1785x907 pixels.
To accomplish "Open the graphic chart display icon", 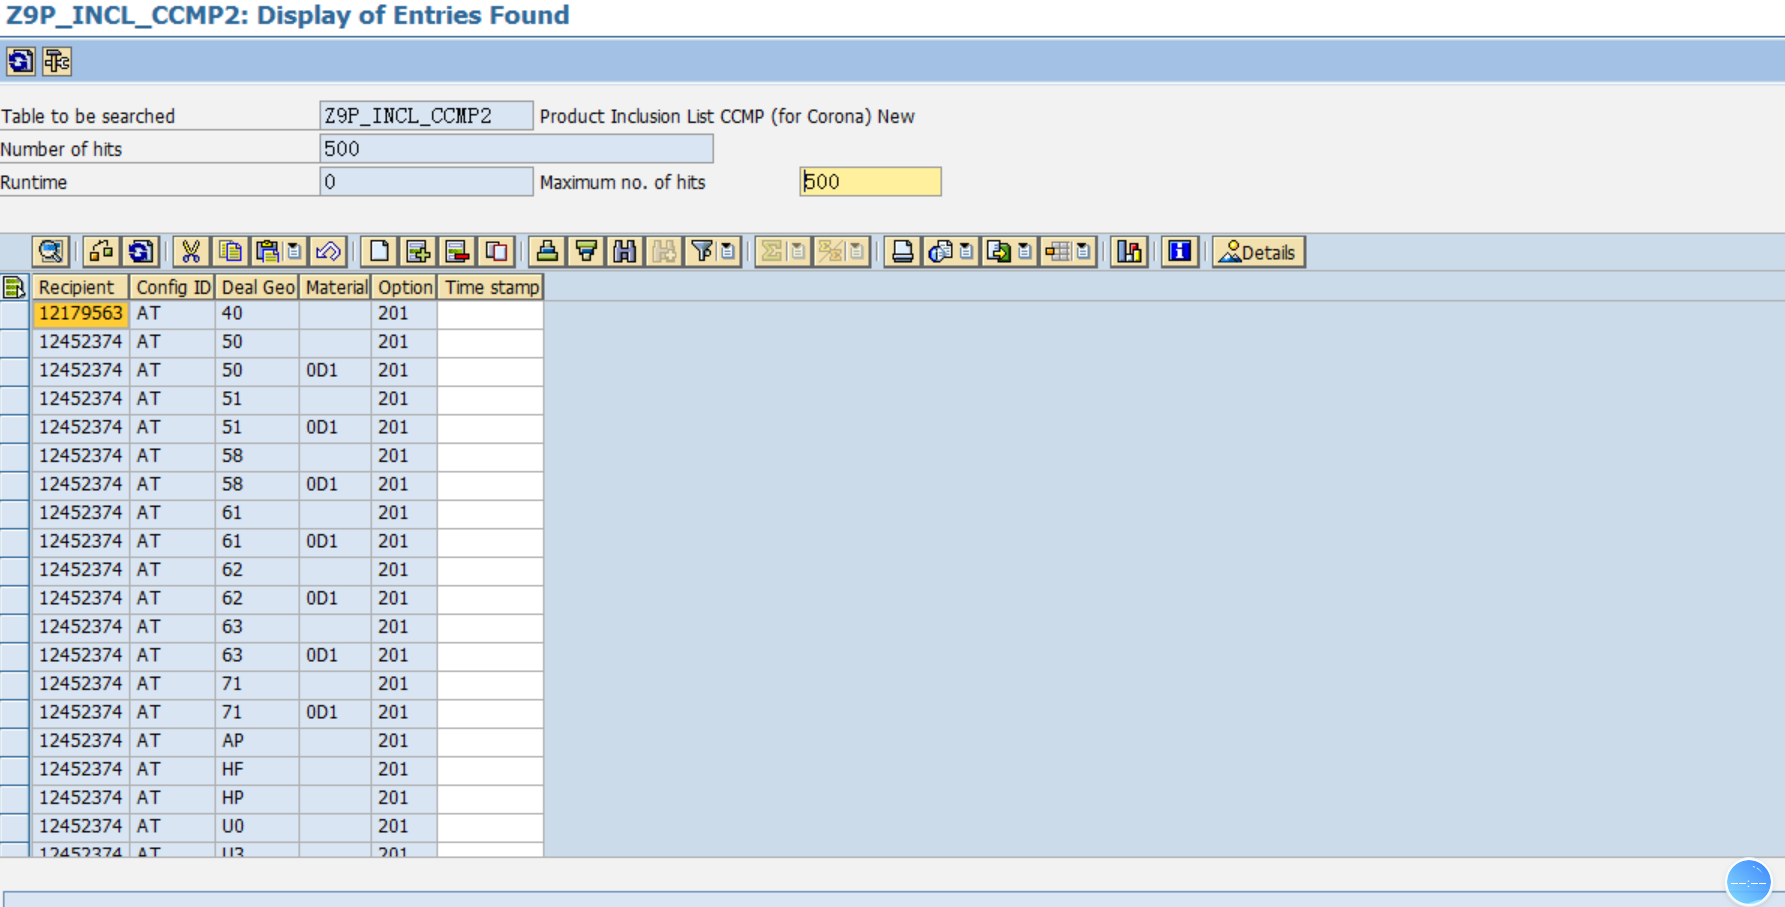I will pyautogui.click(x=1129, y=252).
